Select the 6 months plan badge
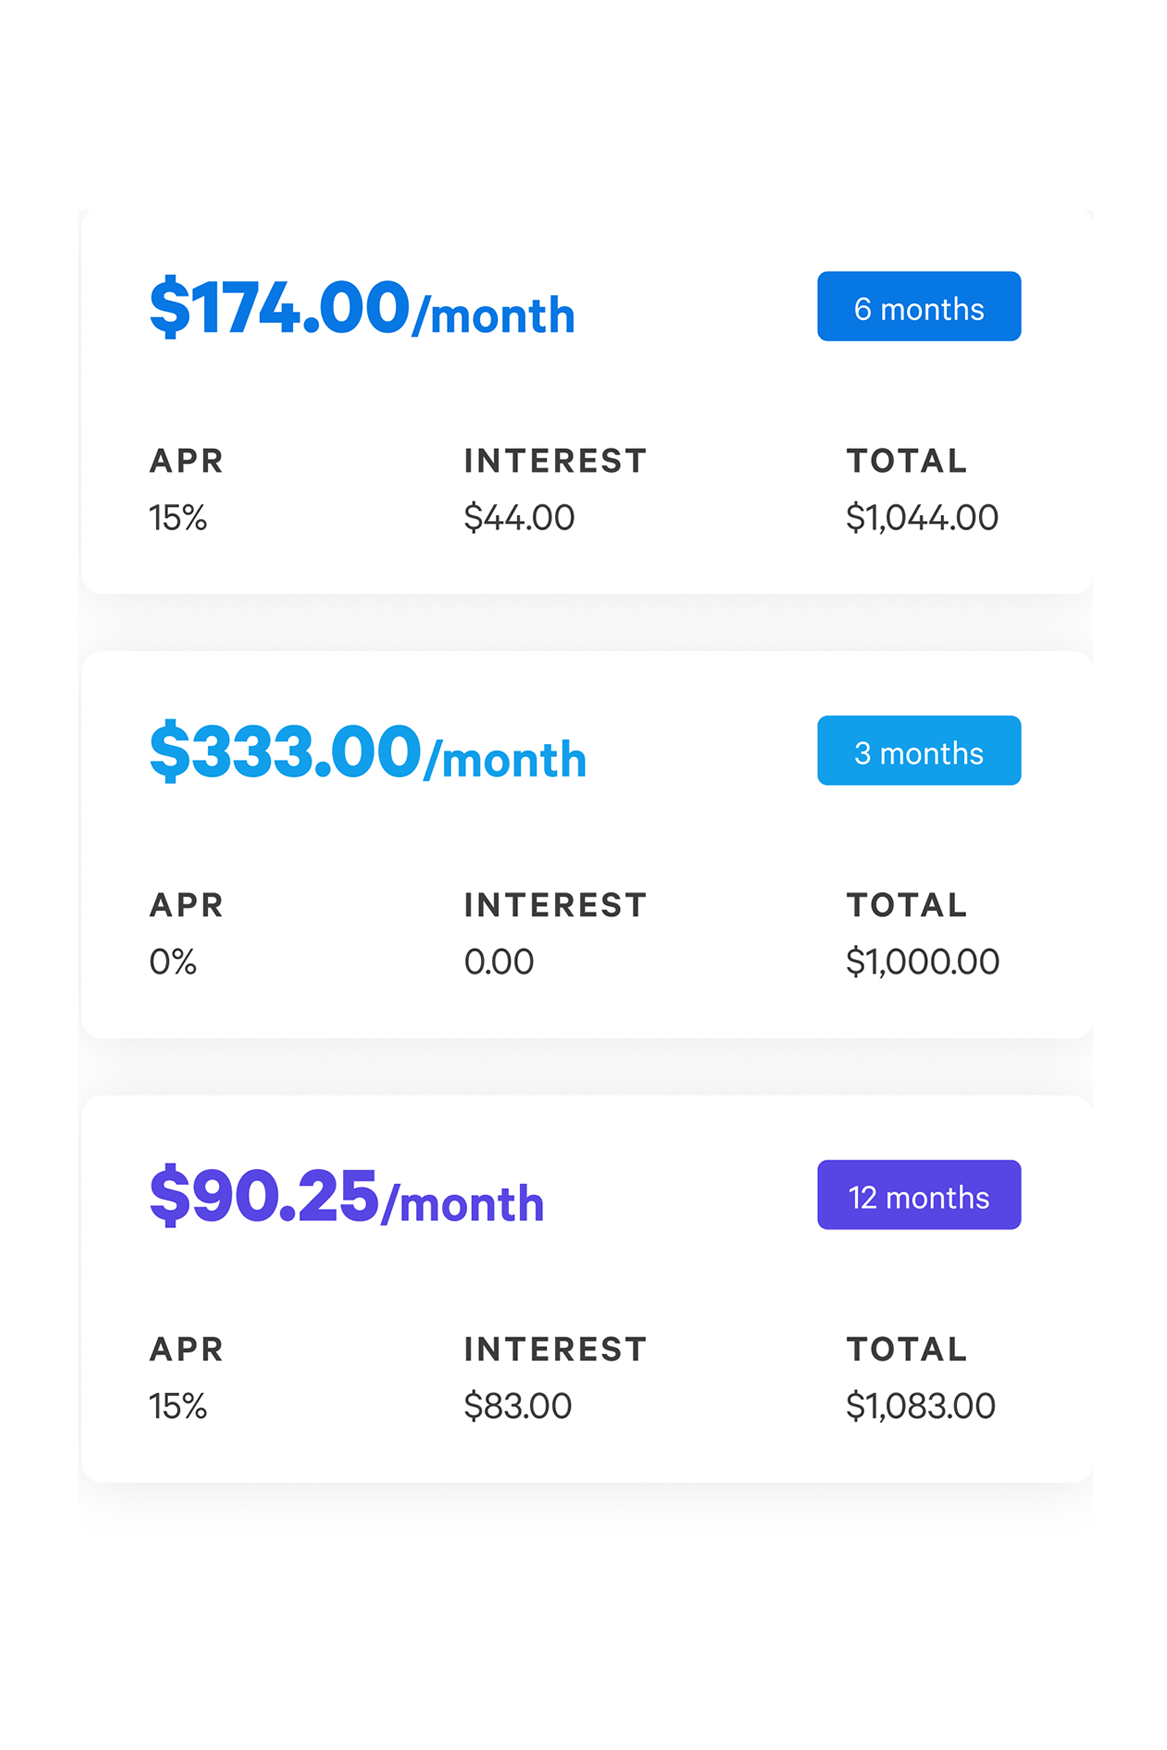 tap(919, 306)
